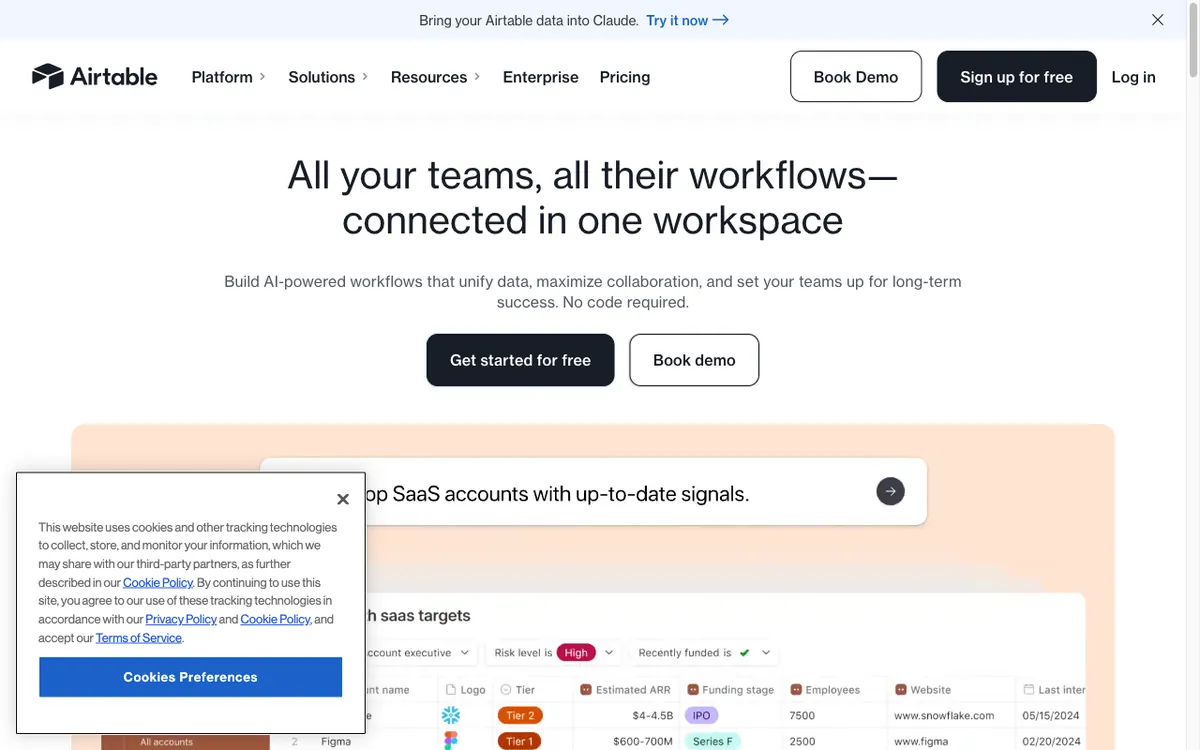Click Sign up for free
Image resolution: width=1200 pixels, height=750 pixels.
point(1016,77)
